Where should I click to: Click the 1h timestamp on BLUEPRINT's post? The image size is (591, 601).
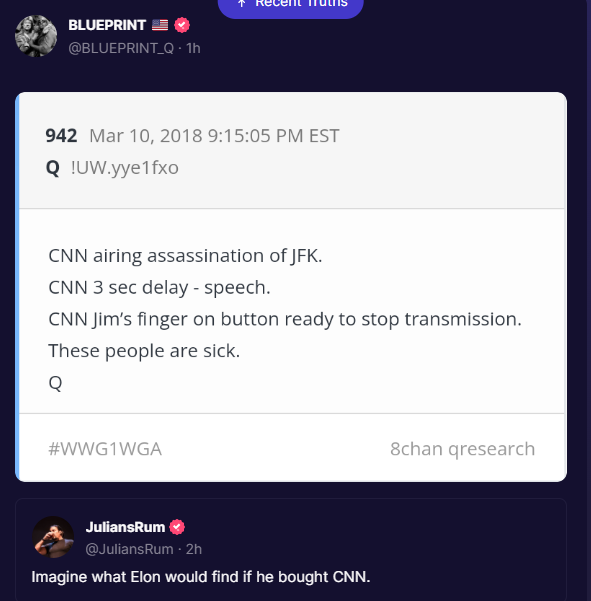(x=193, y=48)
